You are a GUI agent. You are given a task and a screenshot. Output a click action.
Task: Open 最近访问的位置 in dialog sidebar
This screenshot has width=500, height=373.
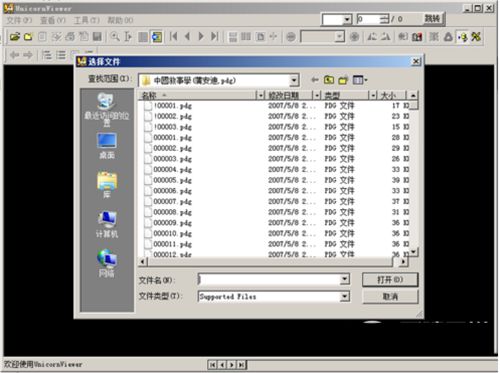(x=107, y=109)
